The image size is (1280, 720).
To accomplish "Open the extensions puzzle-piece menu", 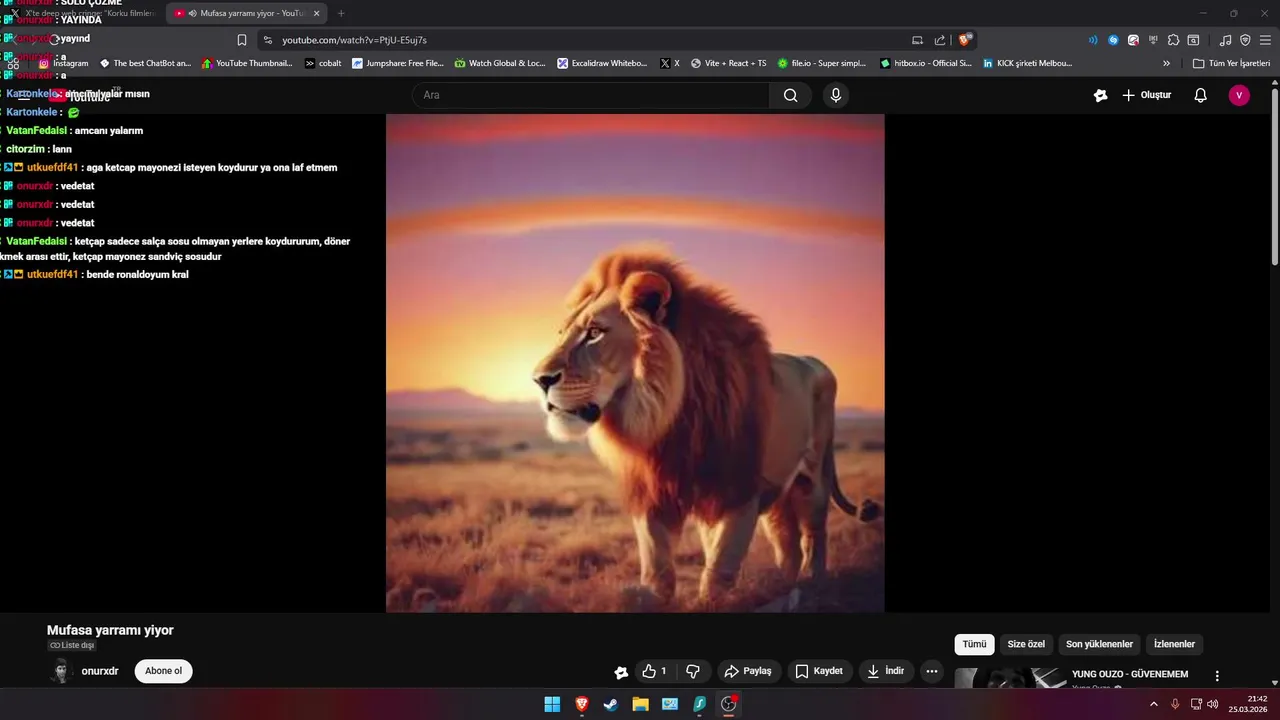I will click(x=1173, y=40).
